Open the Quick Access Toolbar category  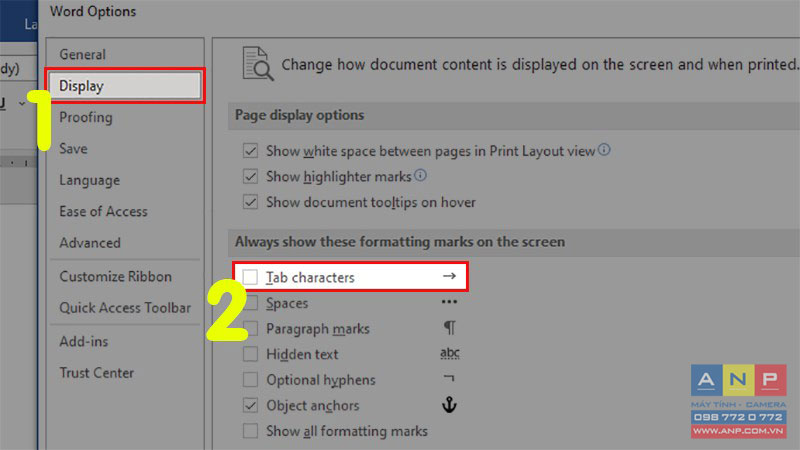[x=125, y=308]
